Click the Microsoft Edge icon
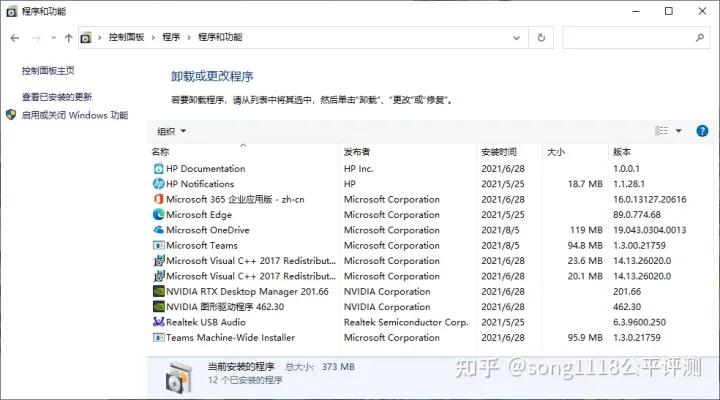 click(x=158, y=214)
